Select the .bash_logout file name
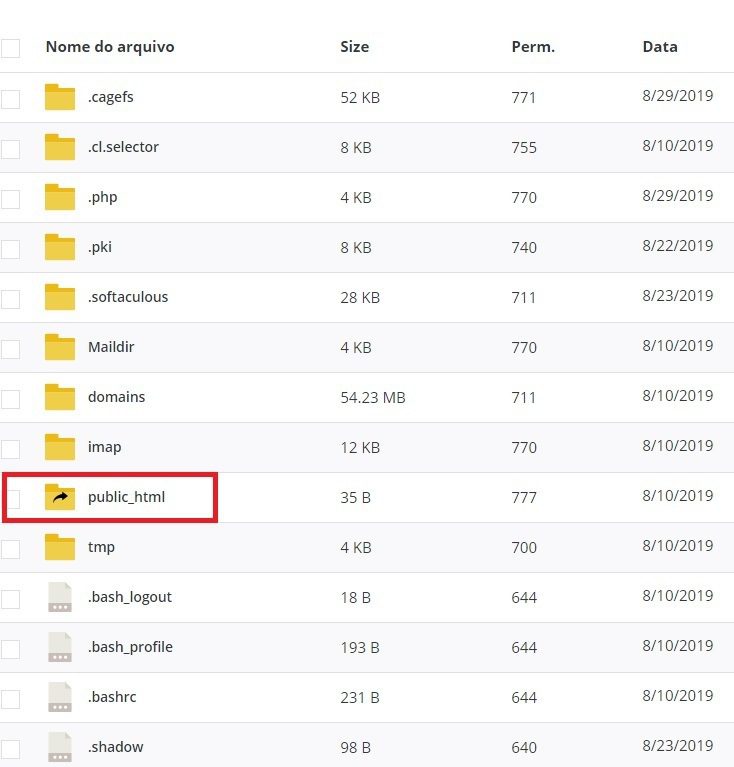 [130, 597]
